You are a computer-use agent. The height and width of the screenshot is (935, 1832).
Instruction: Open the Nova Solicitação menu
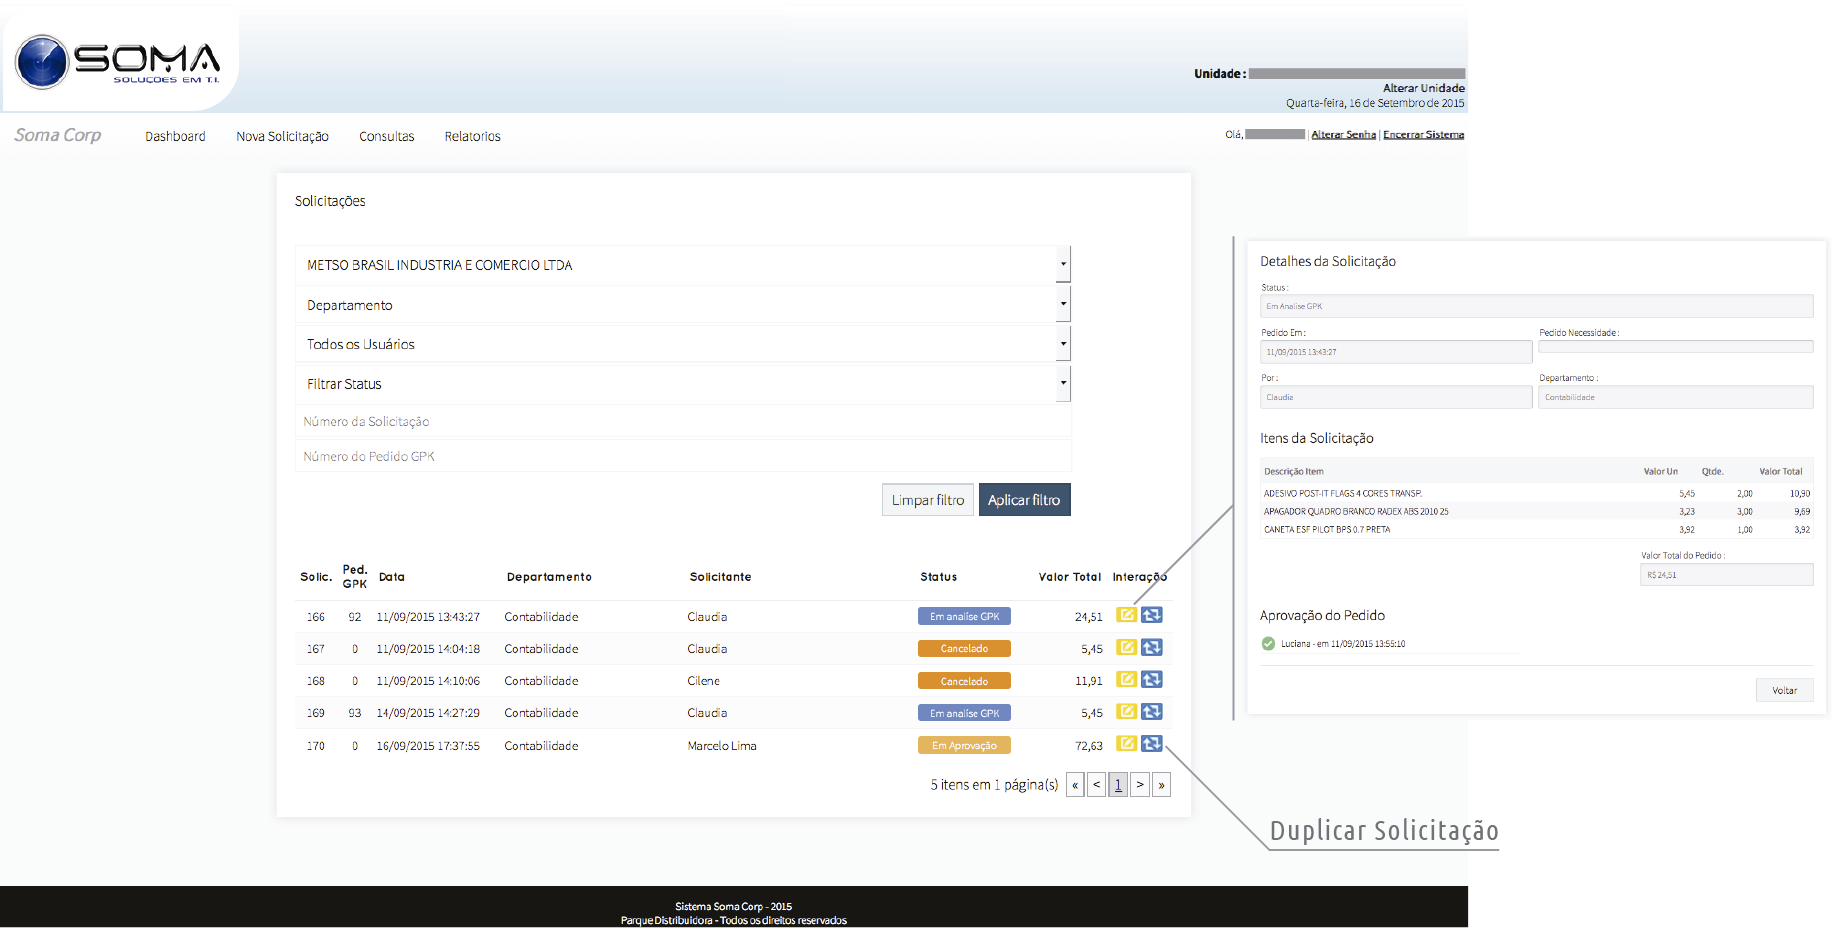point(282,136)
